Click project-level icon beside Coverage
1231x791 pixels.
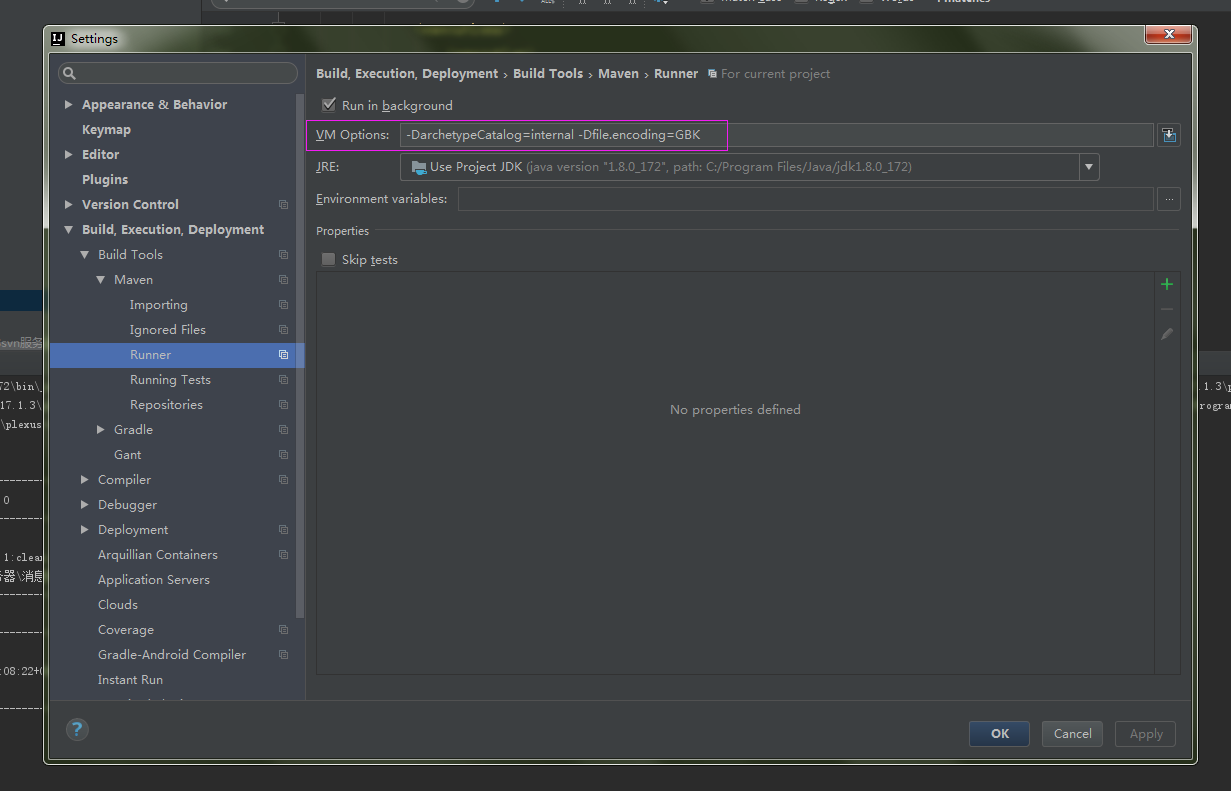[283, 630]
